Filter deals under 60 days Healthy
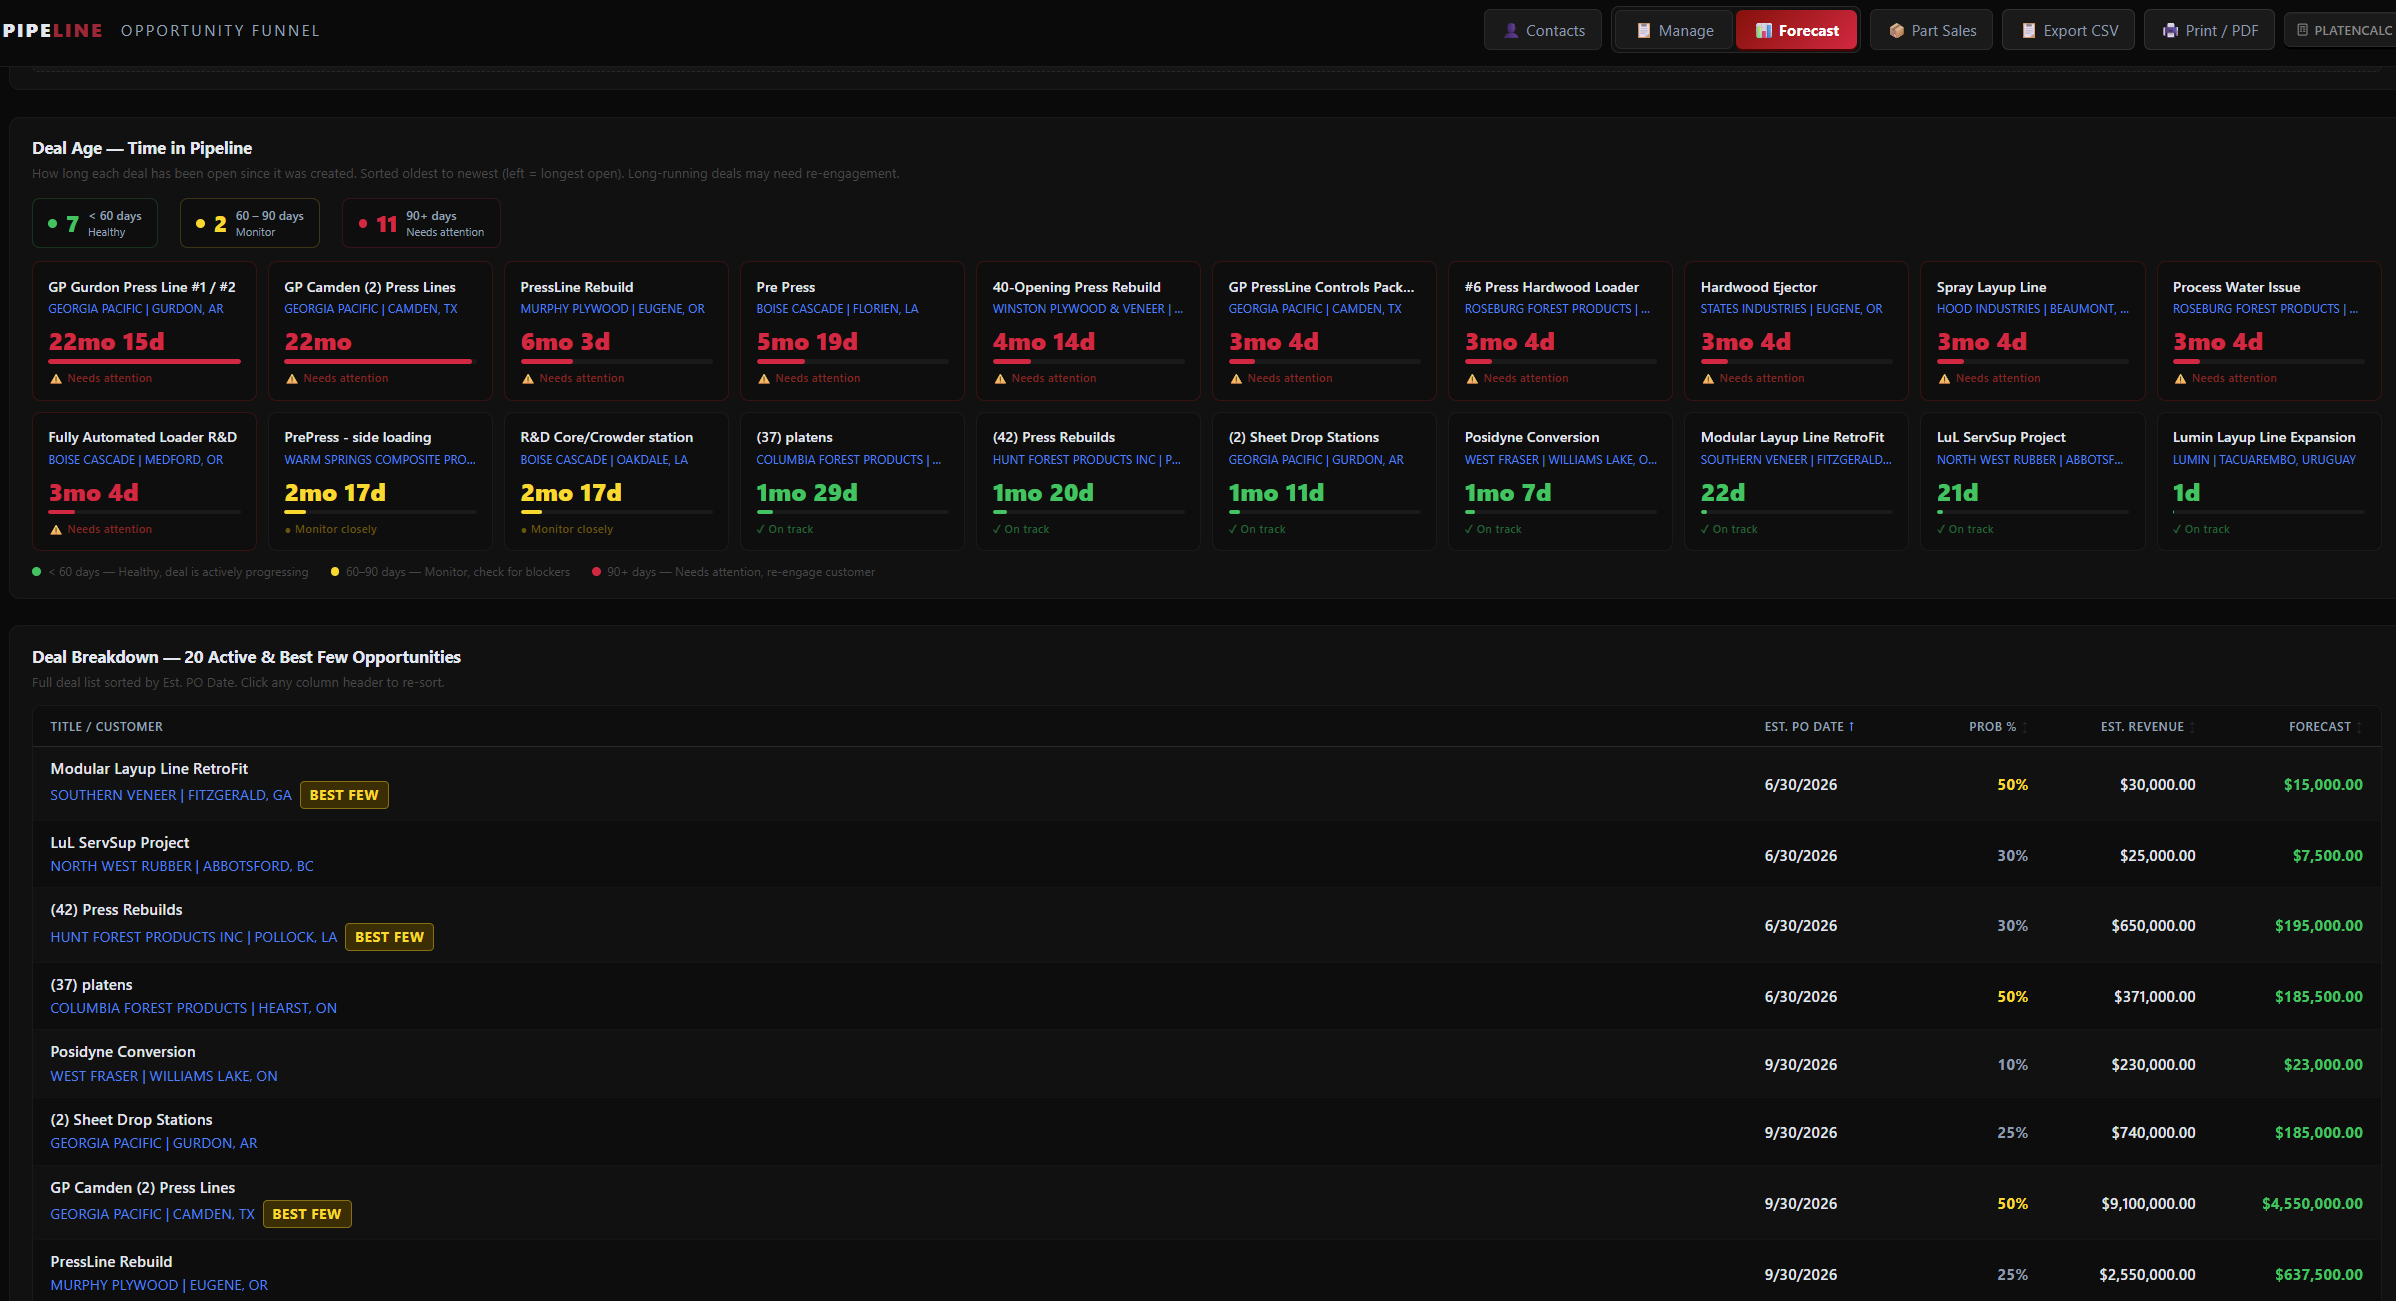 [95, 223]
